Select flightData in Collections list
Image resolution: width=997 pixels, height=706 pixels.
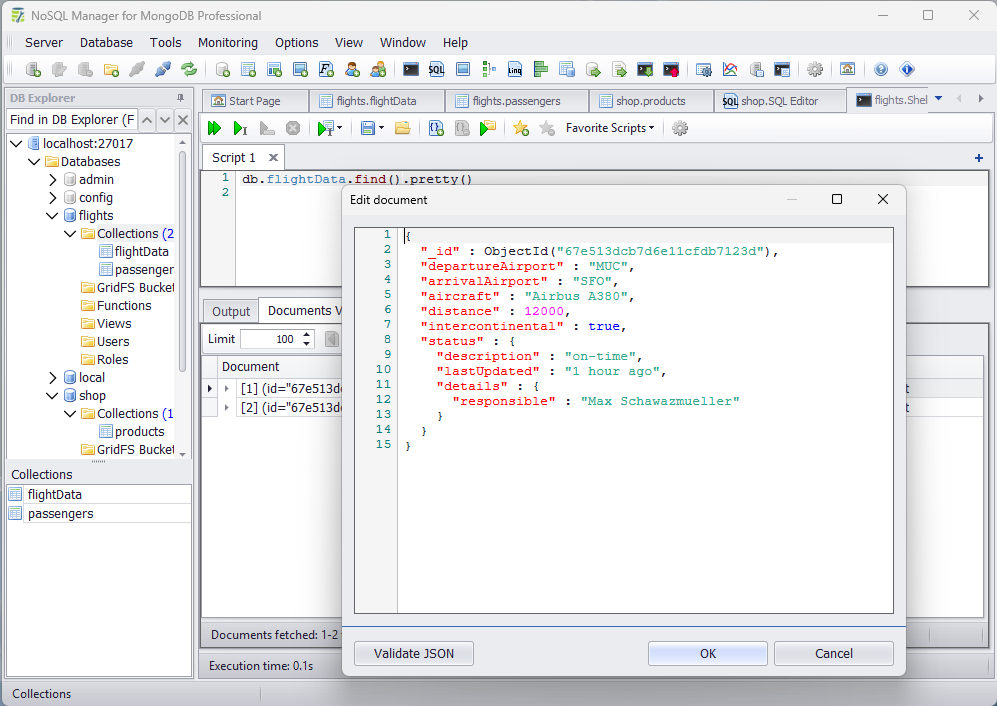pyautogui.click(x=99, y=495)
